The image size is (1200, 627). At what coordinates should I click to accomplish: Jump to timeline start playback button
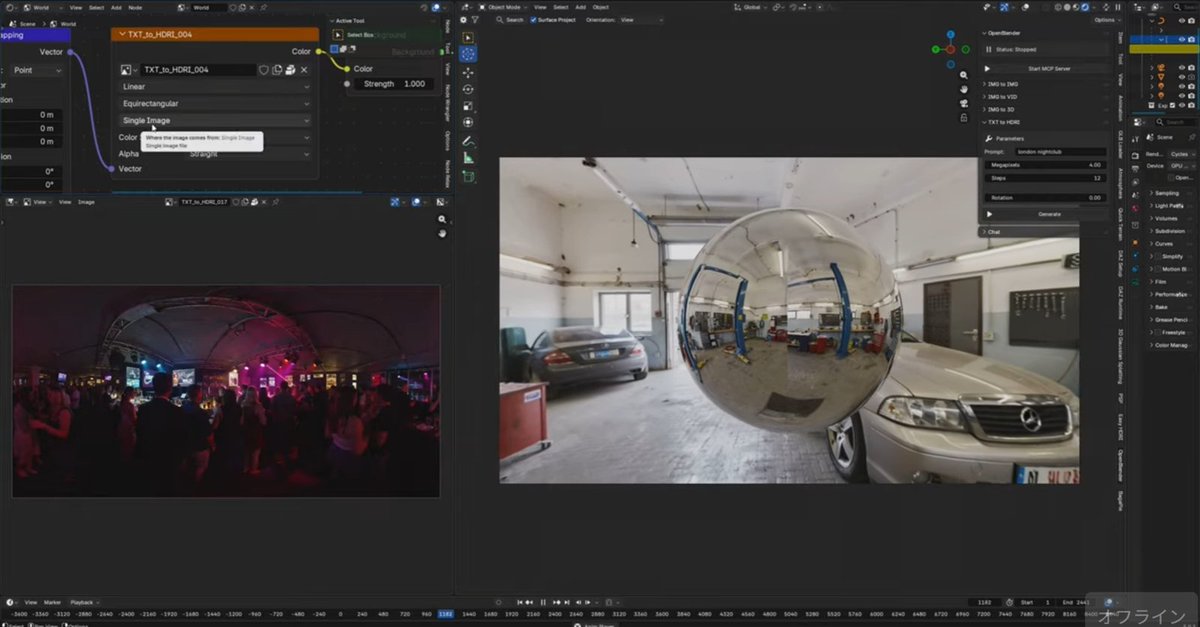tap(518, 602)
